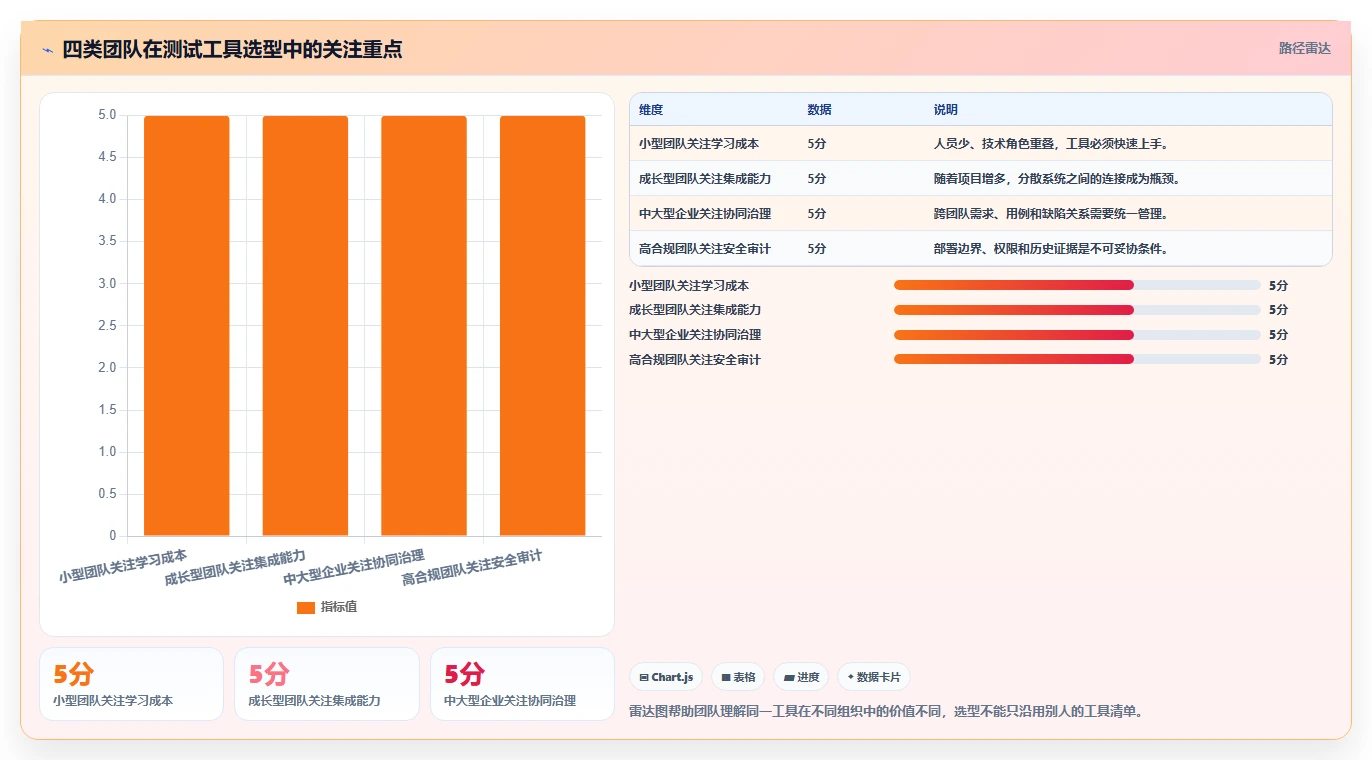Click the orange chart bar for 中大型企业关注协同治理

tap(424, 326)
